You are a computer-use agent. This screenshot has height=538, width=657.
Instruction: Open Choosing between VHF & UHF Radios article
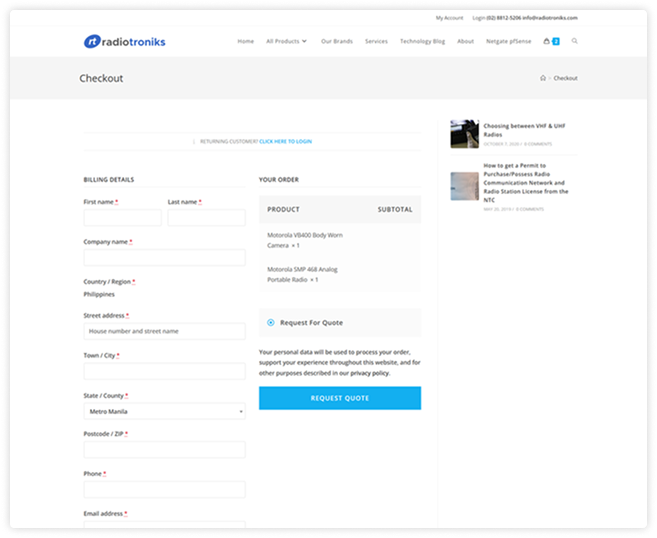(x=524, y=130)
